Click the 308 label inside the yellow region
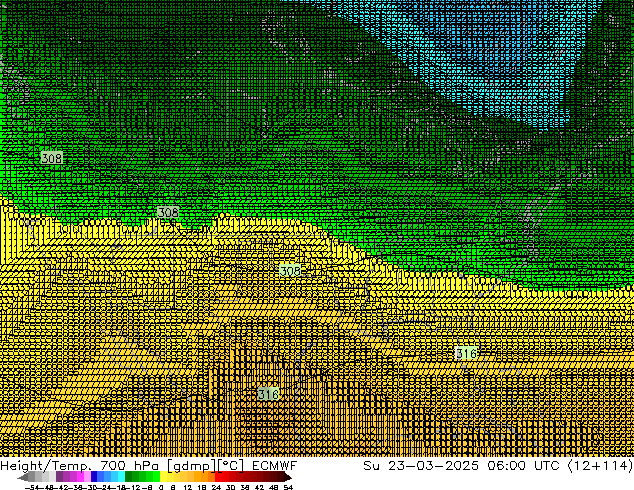 (x=290, y=270)
